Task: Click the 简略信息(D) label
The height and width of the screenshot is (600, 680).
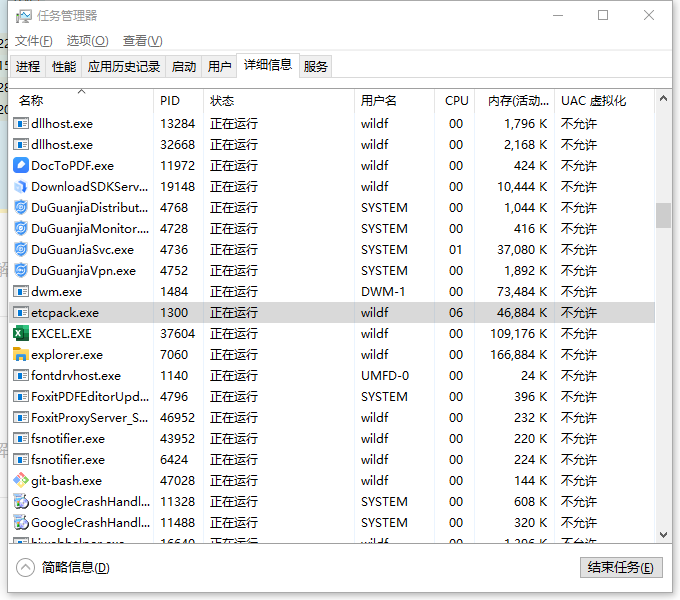Action: pyautogui.click(x=75, y=567)
